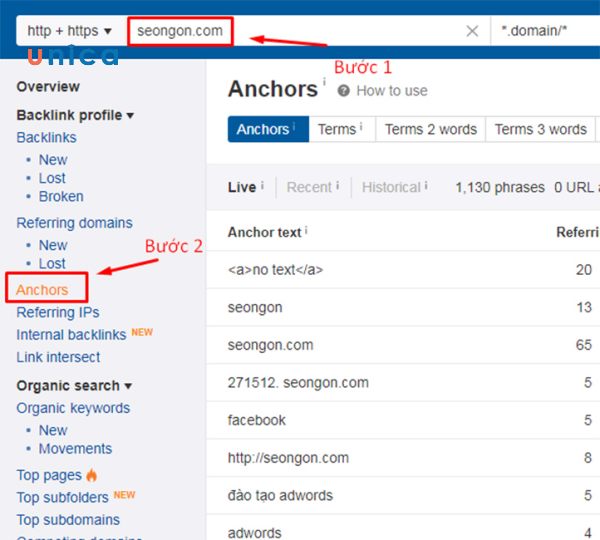Select the 'http://seongon.com' anchor row
The height and width of the screenshot is (540, 600).
(403, 457)
